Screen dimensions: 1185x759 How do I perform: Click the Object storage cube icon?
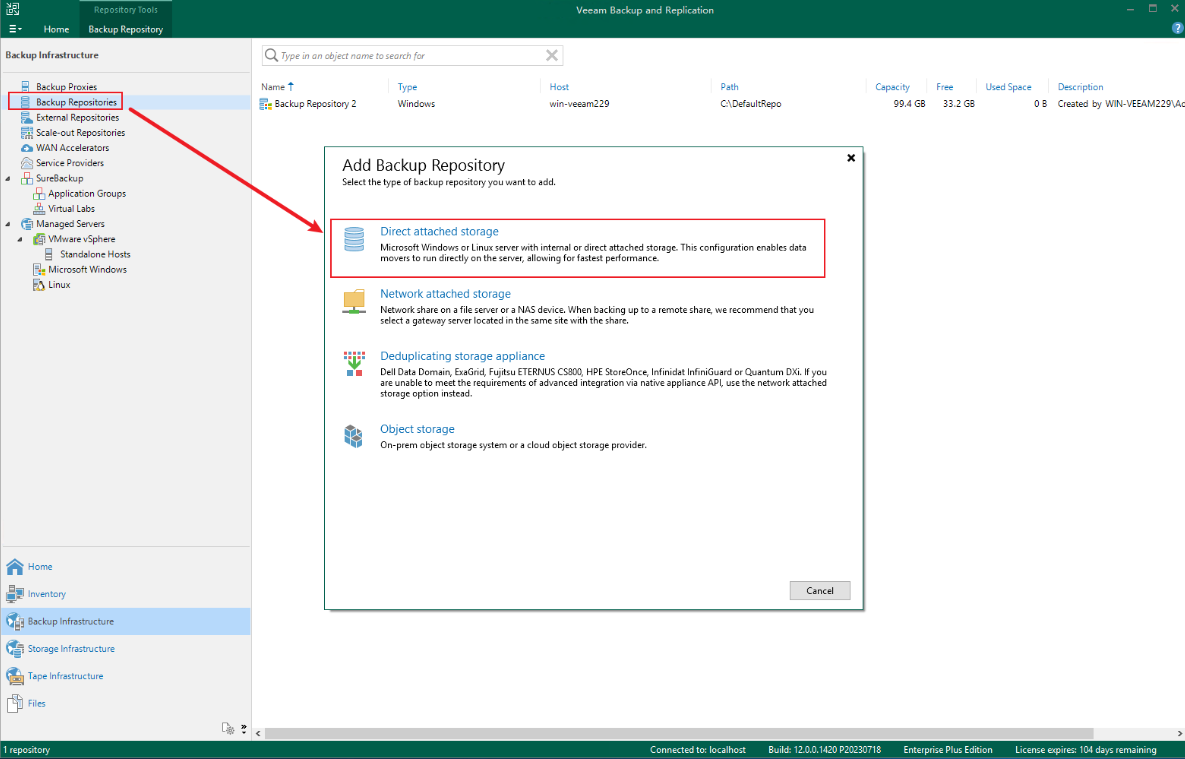(x=354, y=435)
